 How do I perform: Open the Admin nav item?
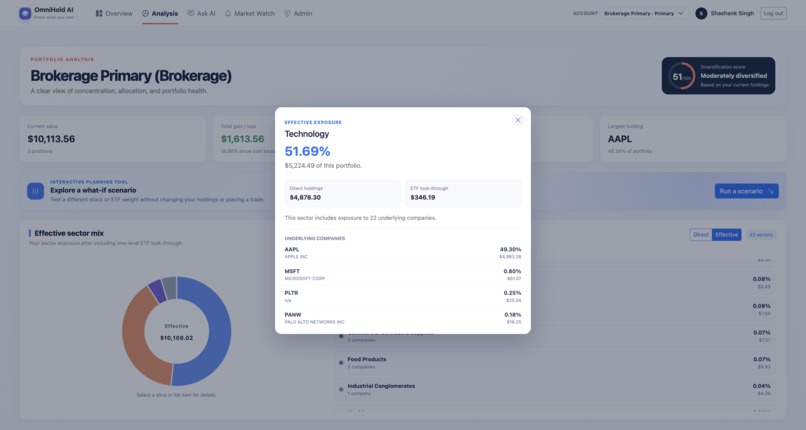tap(298, 13)
